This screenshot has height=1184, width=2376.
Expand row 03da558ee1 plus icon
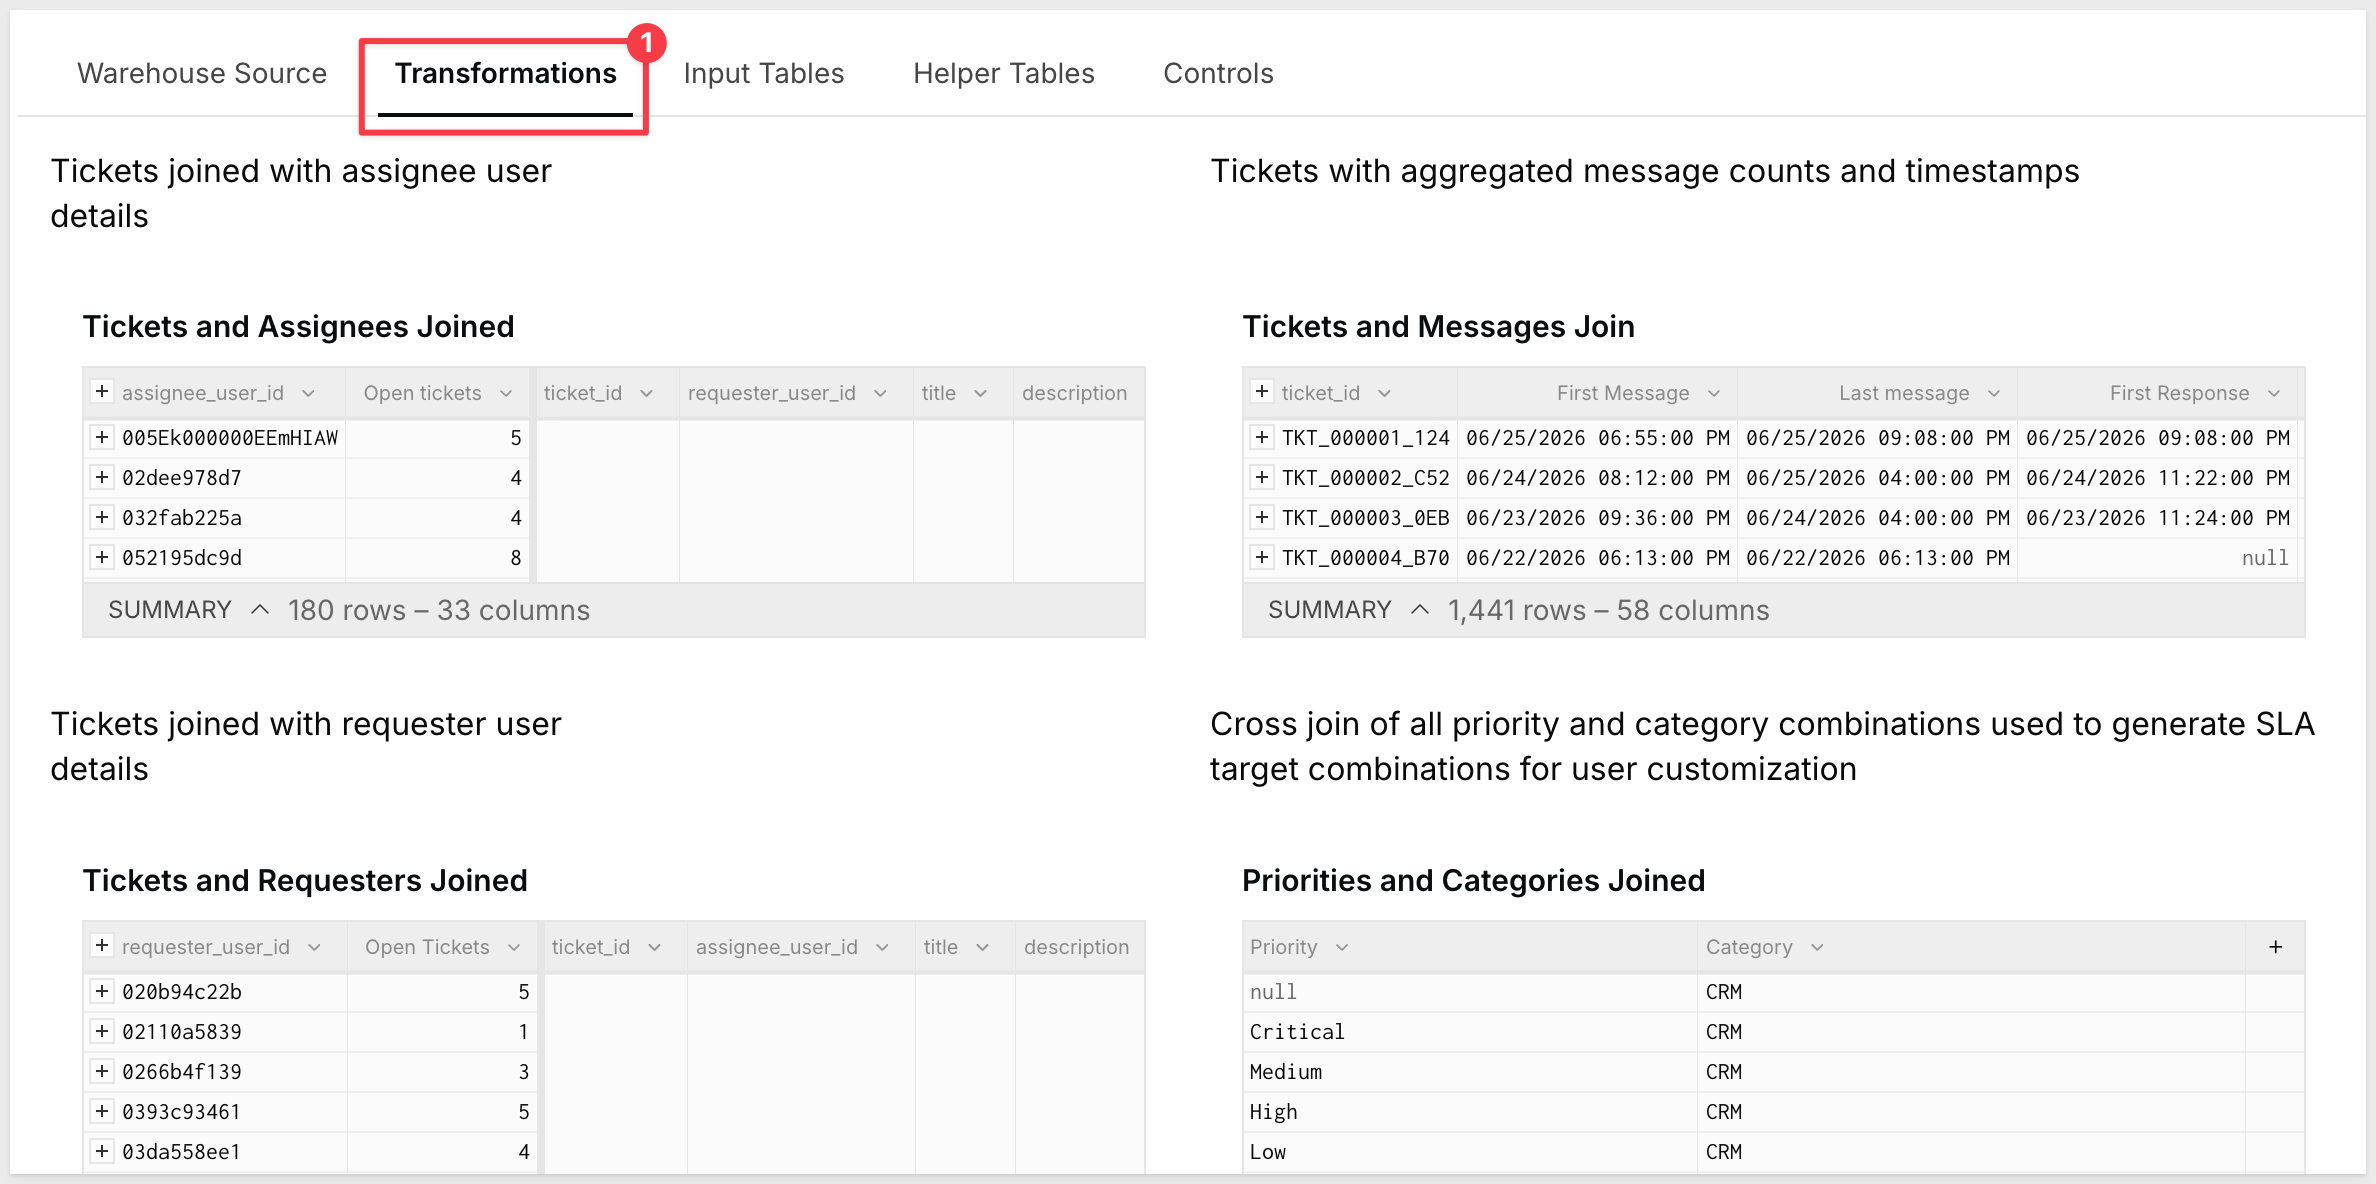tap(101, 1151)
